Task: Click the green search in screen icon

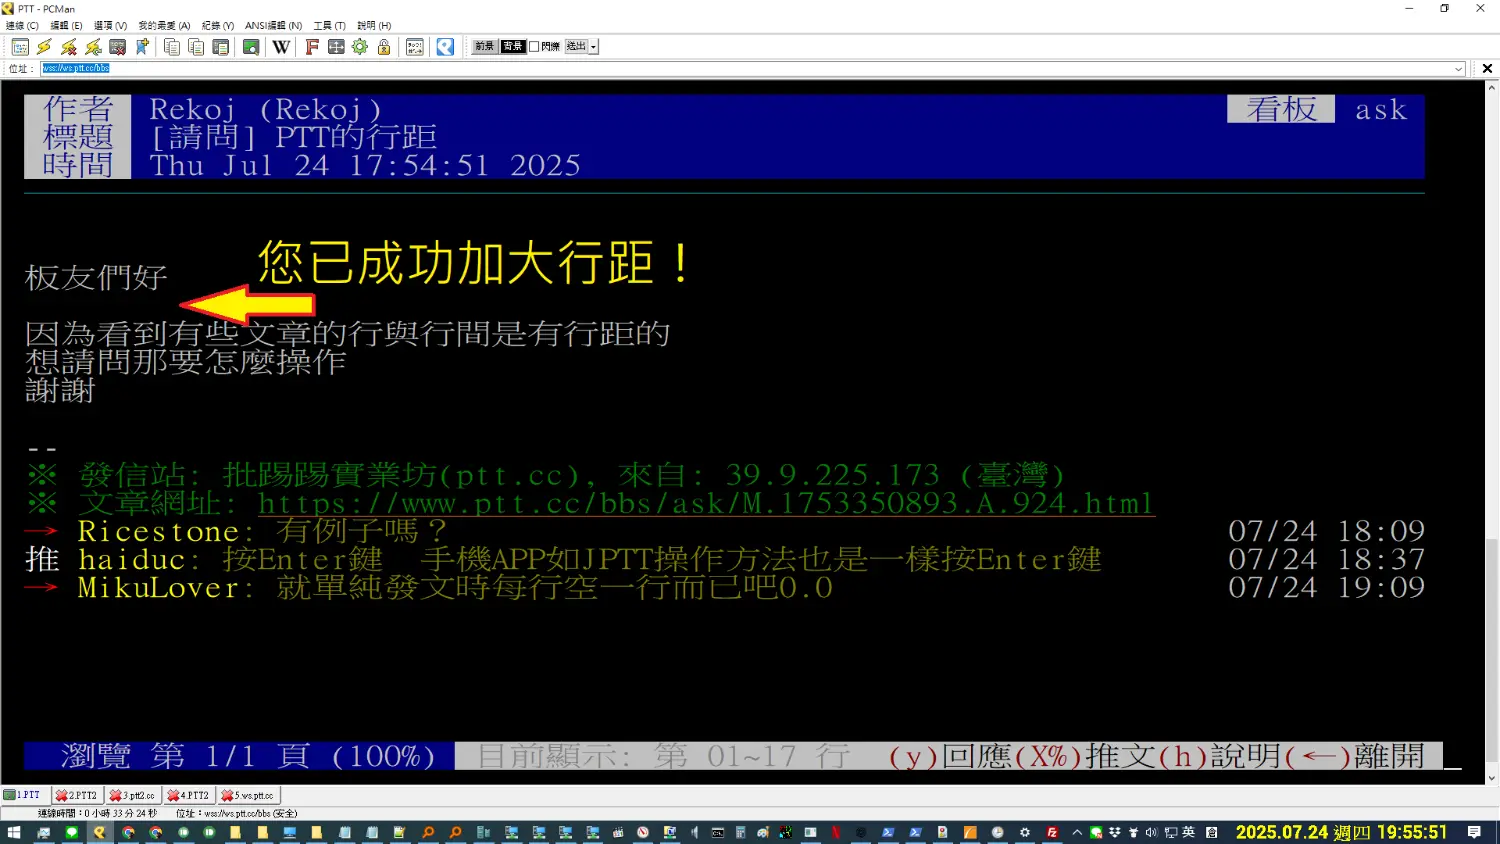Action: tap(251, 47)
